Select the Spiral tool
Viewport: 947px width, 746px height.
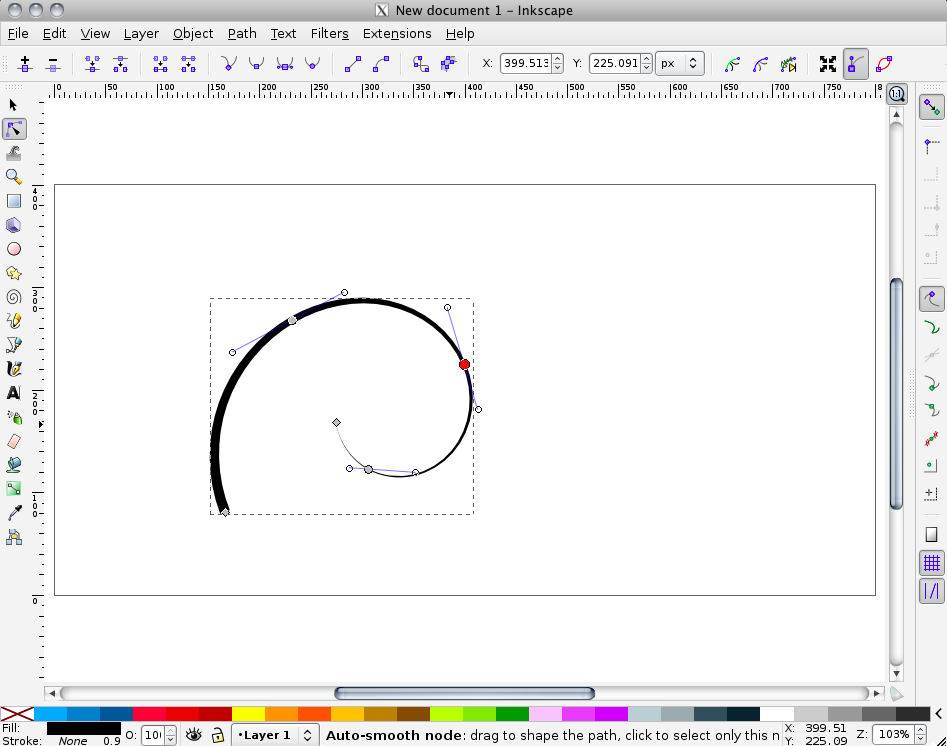14,297
